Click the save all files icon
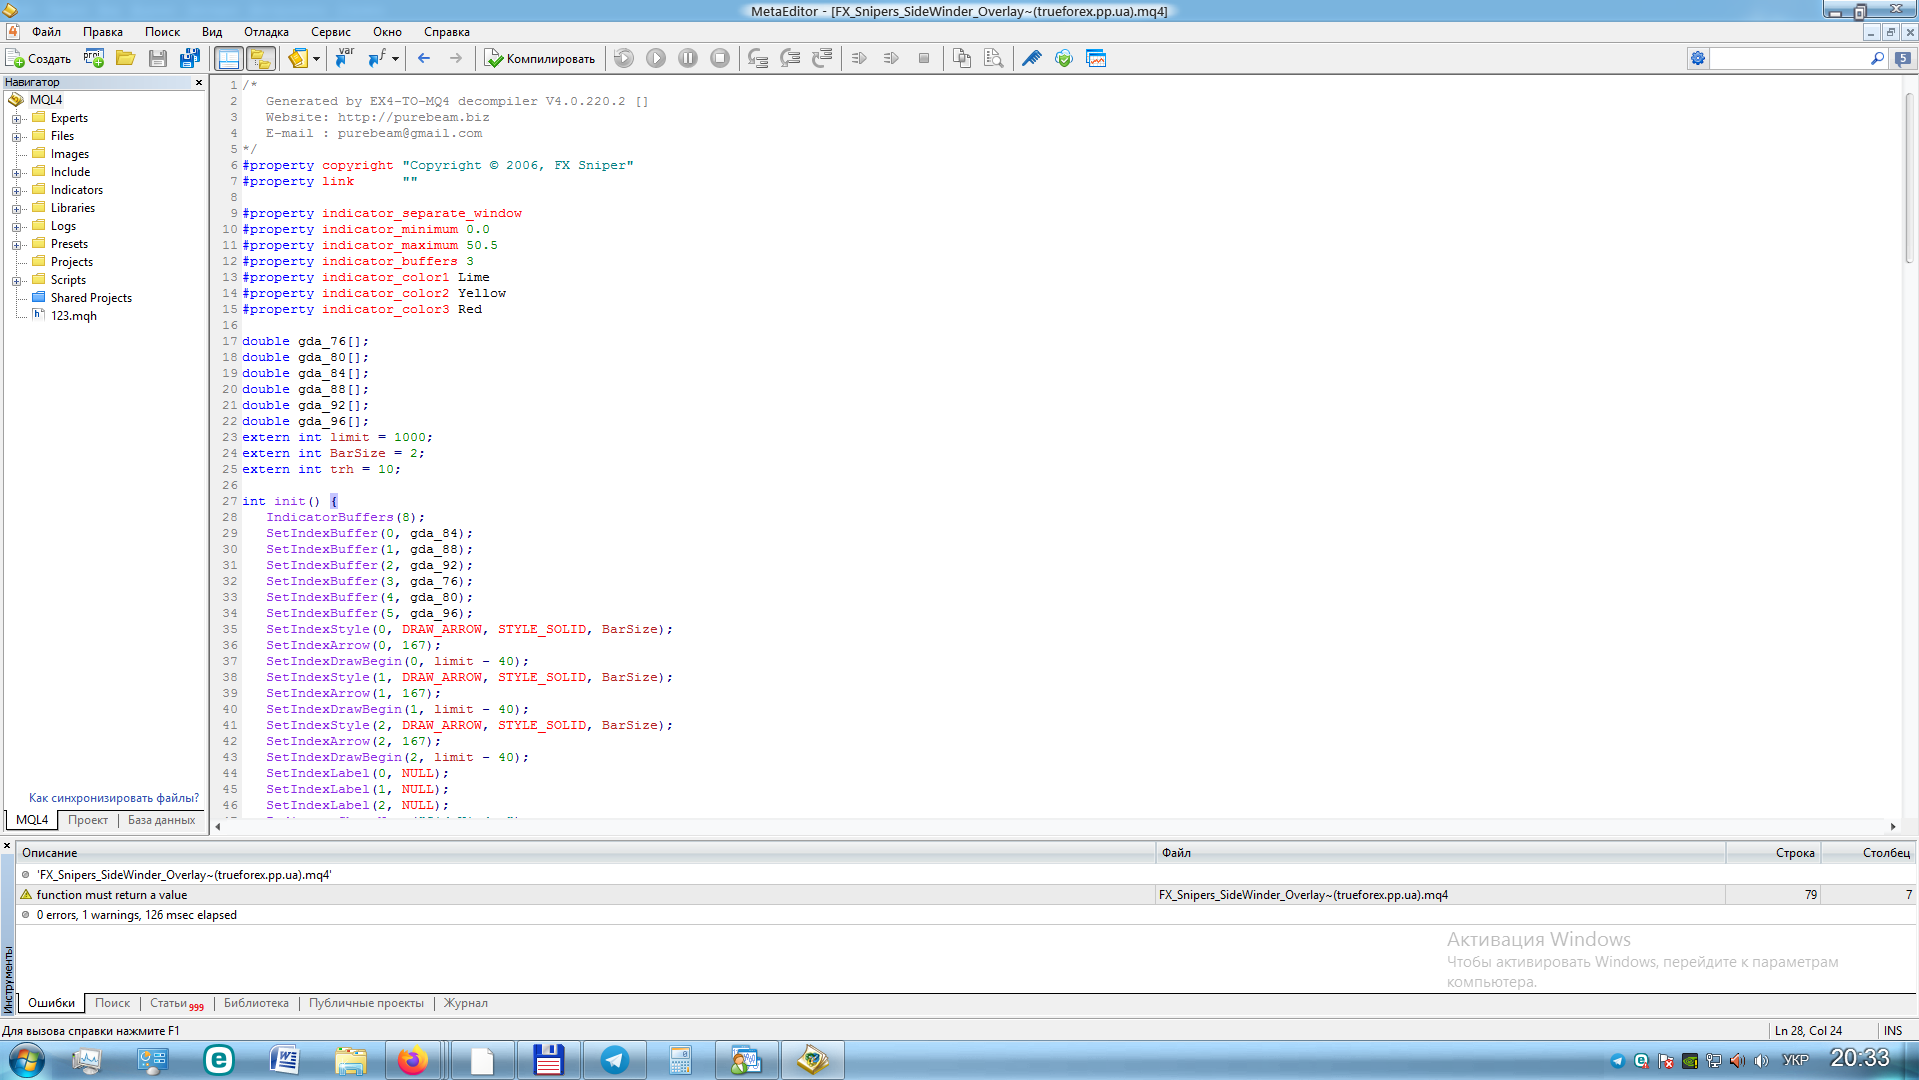The image size is (1919, 1080). [x=189, y=59]
